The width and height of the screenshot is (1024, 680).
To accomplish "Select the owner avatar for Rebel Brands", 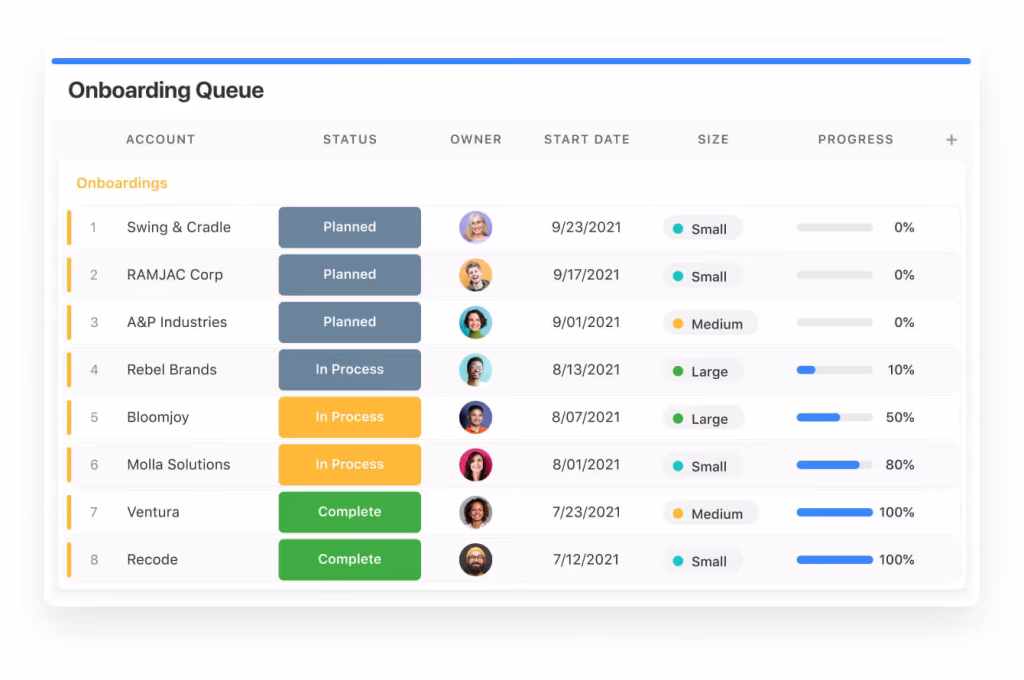I will (x=475, y=370).
